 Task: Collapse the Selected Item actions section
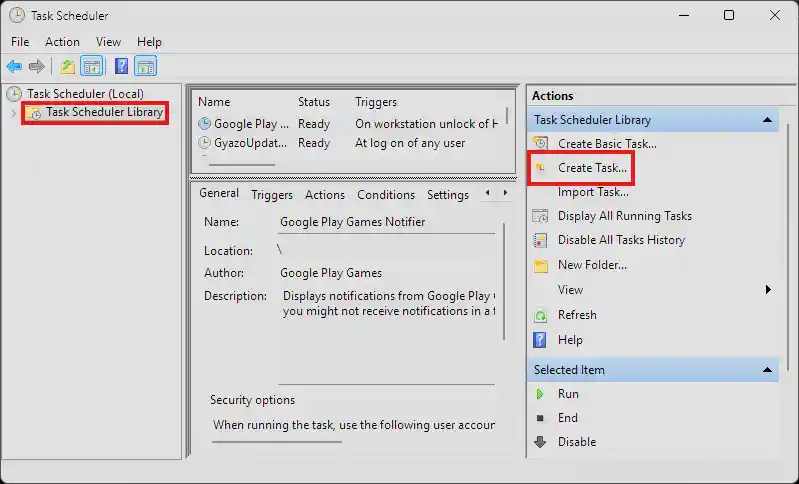point(767,370)
